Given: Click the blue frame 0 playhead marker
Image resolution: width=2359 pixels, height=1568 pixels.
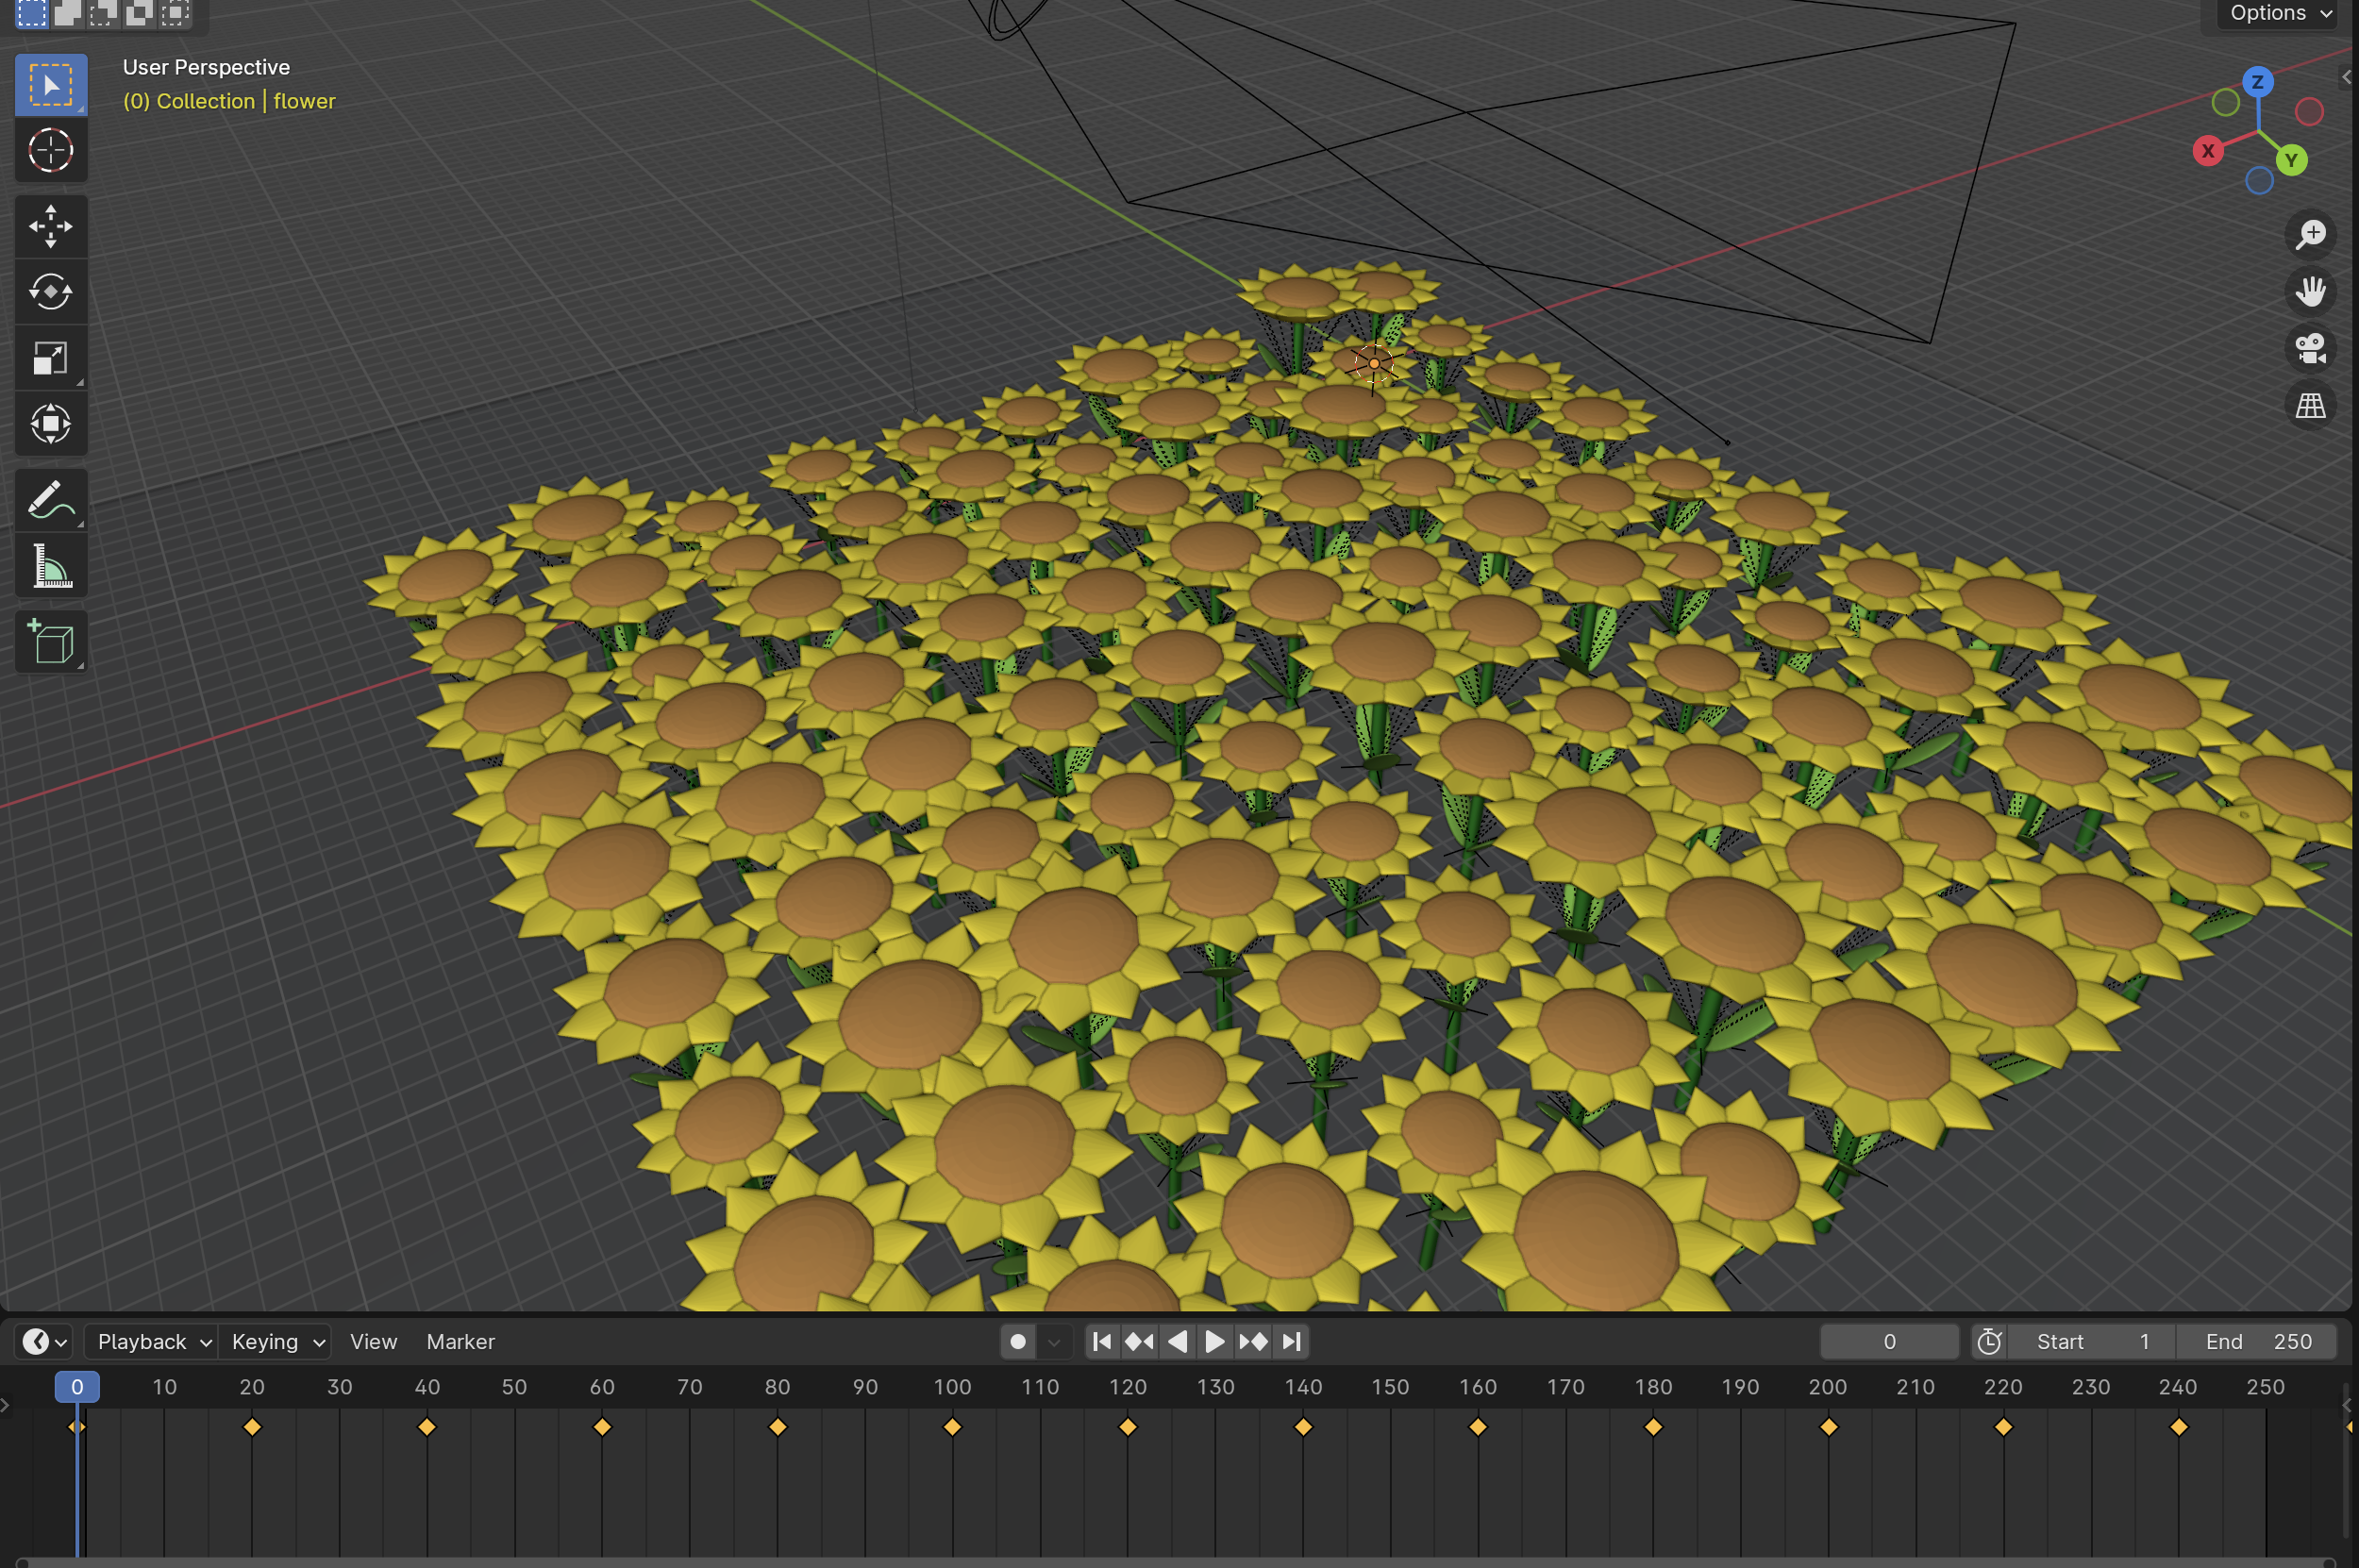Looking at the screenshot, I should coord(77,1386).
